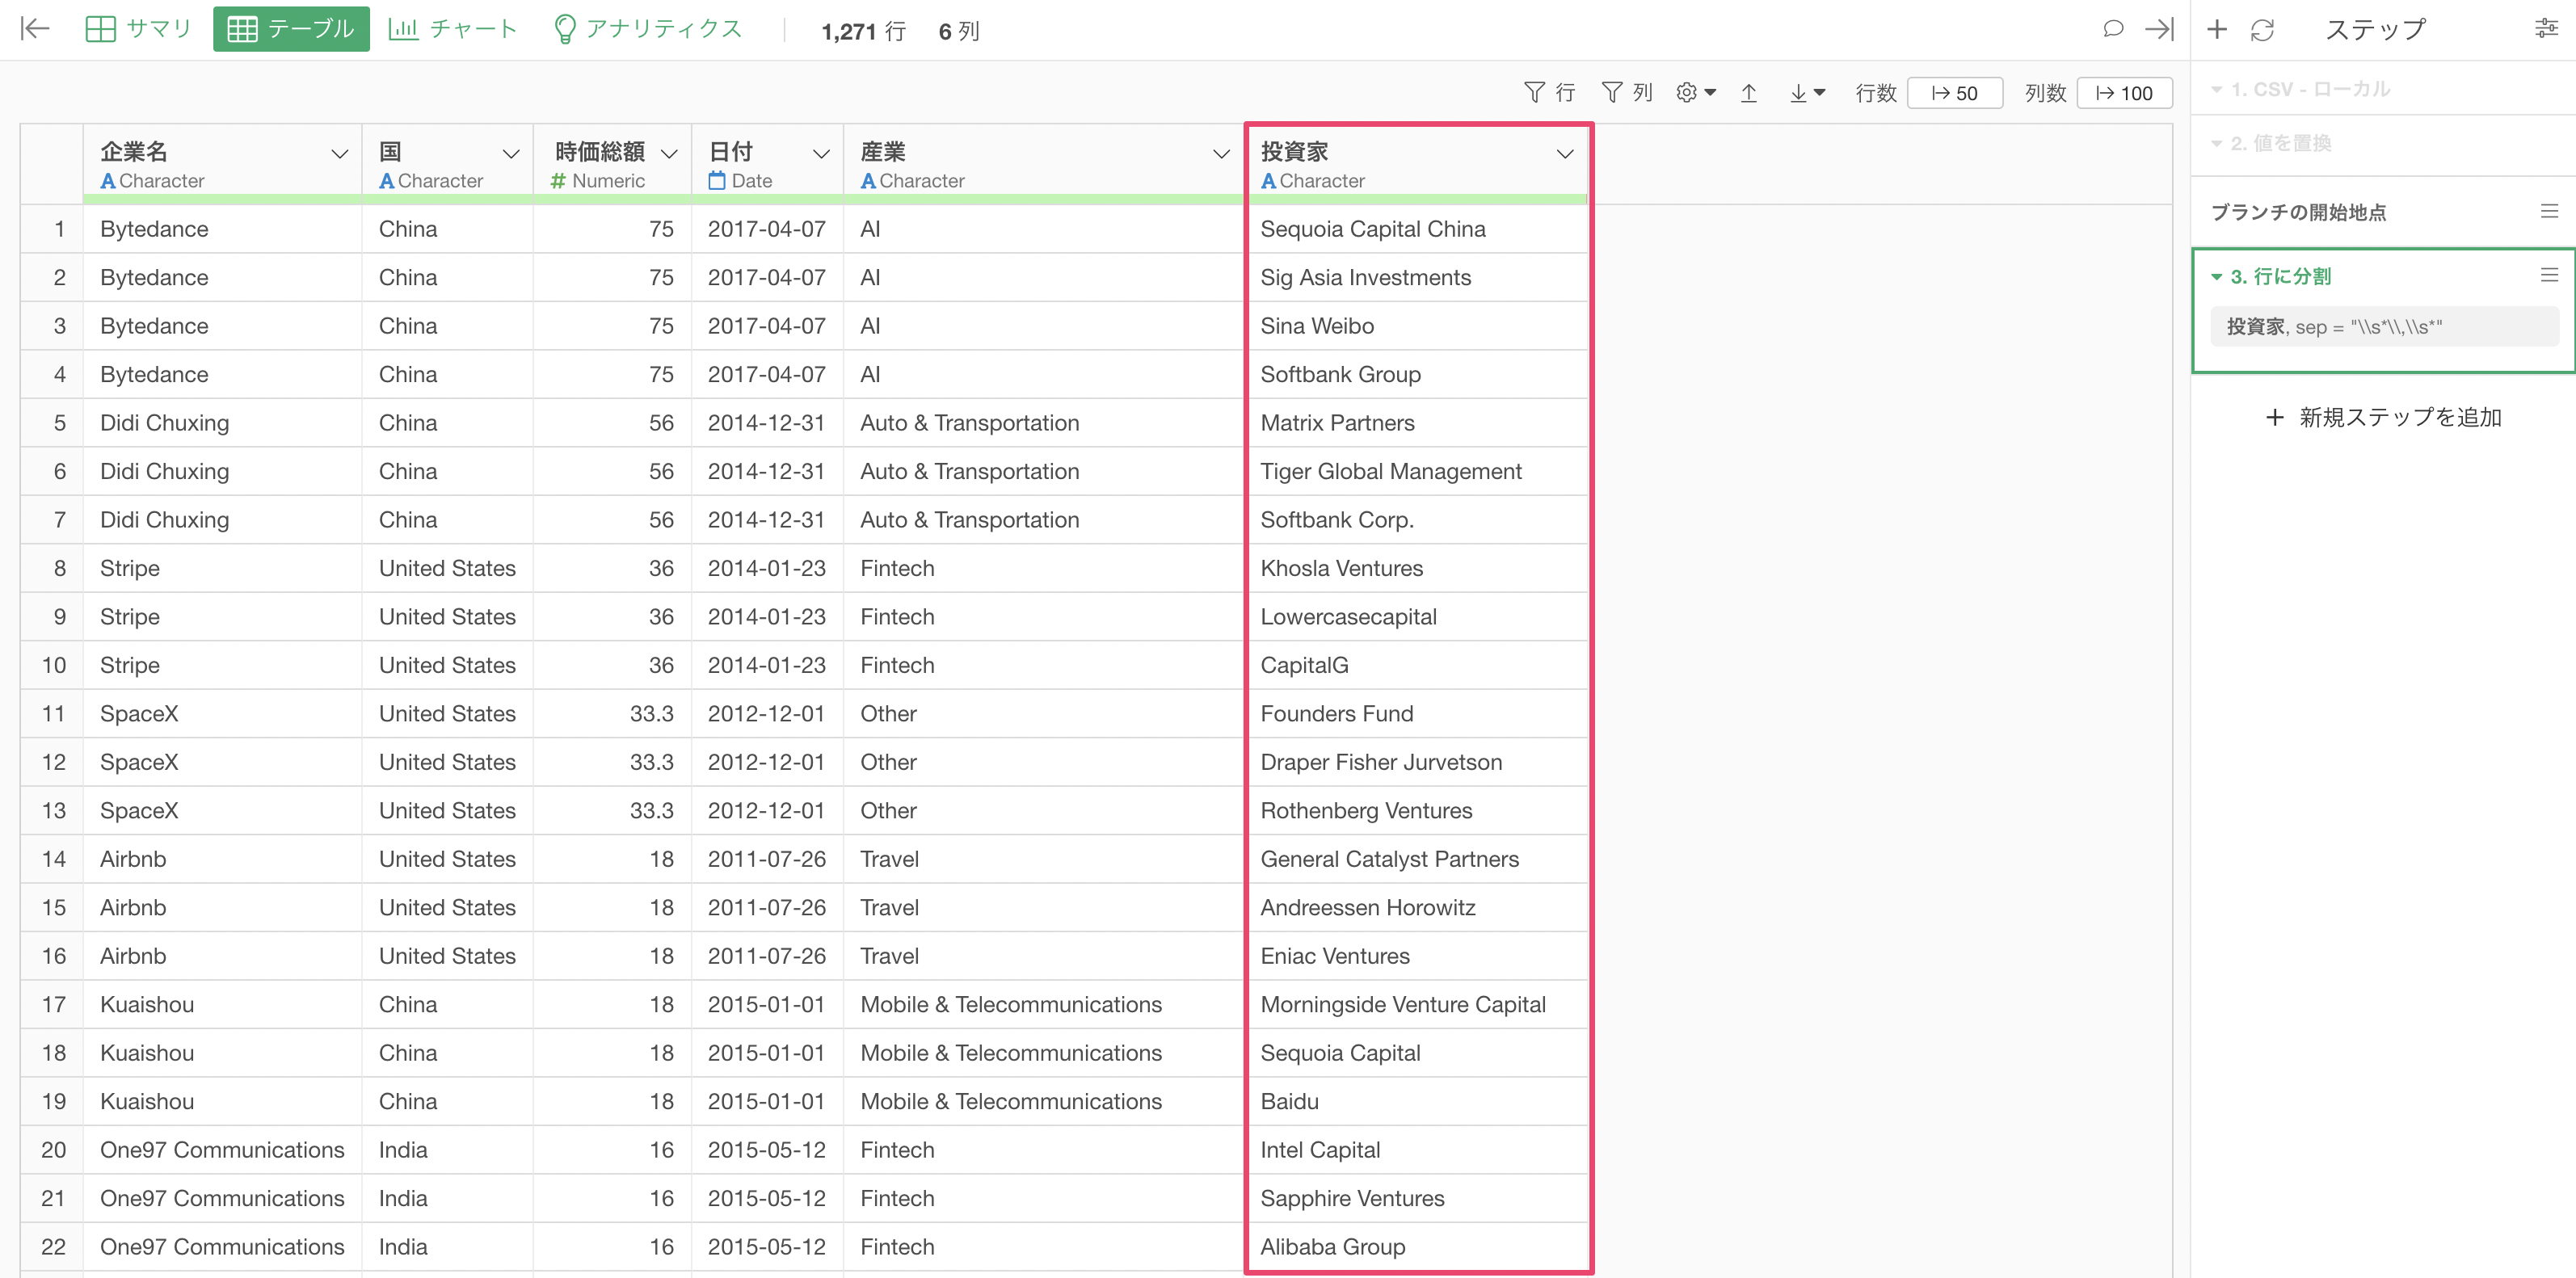The image size is (2576, 1278).
Task: Open the 時価総額 column menu chevron
Action: pyautogui.click(x=669, y=154)
